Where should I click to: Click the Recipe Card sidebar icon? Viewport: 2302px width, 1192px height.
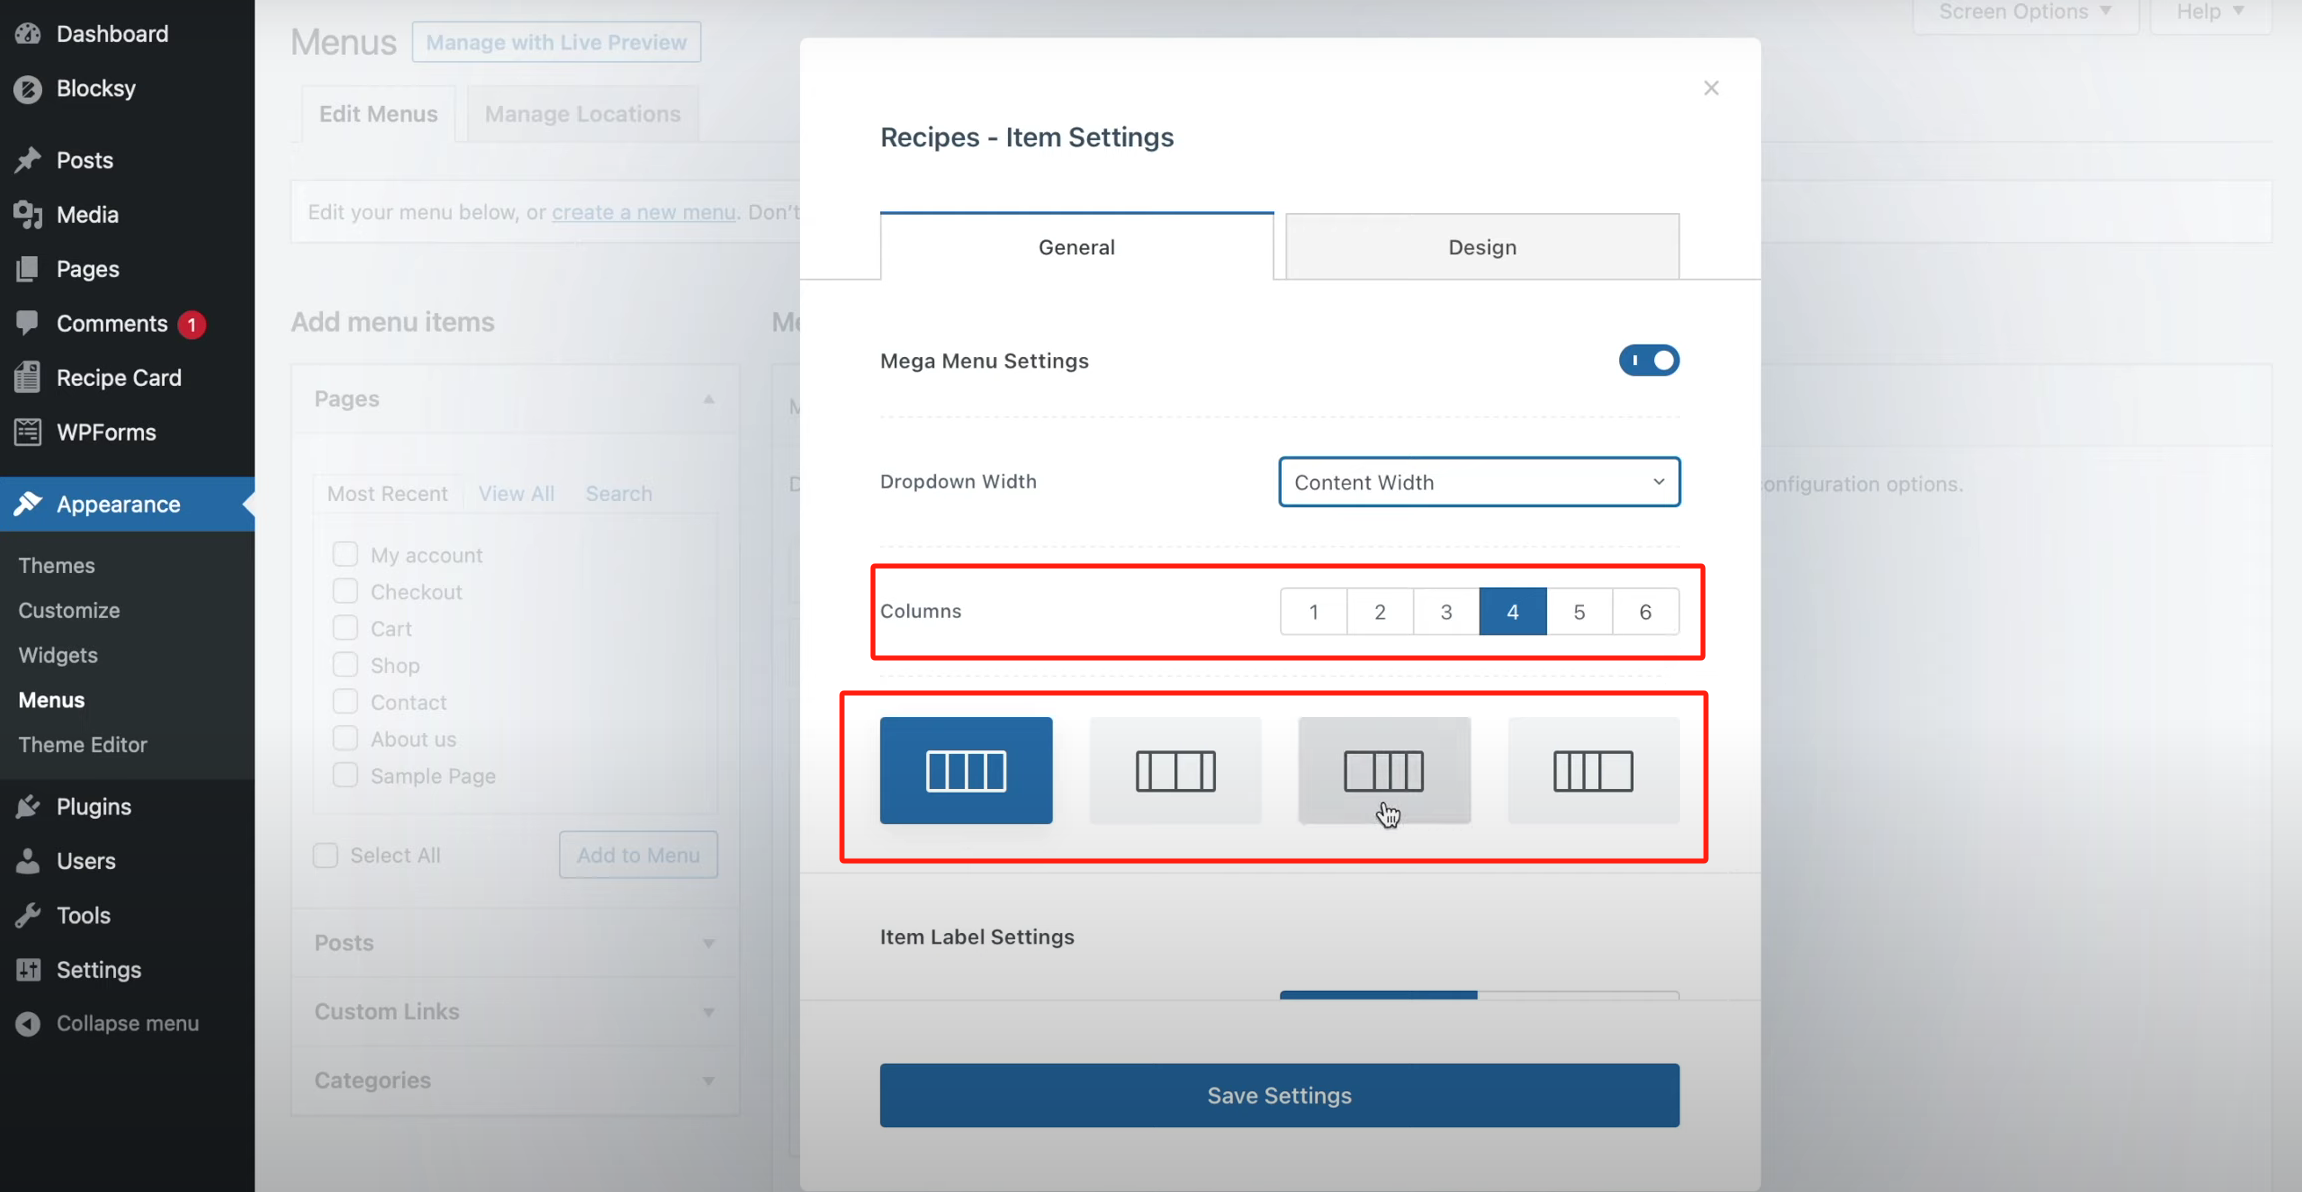[x=28, y=378]
